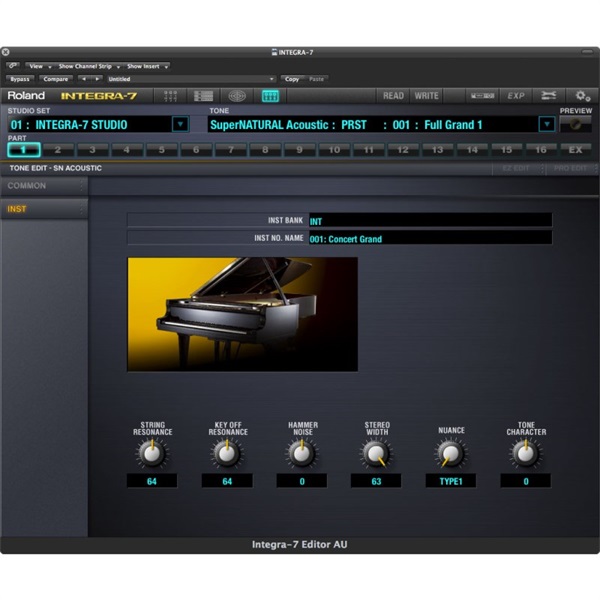Go to previous preset arrow
The height and width of the screenshot is (600, 600).
[84, 79]
